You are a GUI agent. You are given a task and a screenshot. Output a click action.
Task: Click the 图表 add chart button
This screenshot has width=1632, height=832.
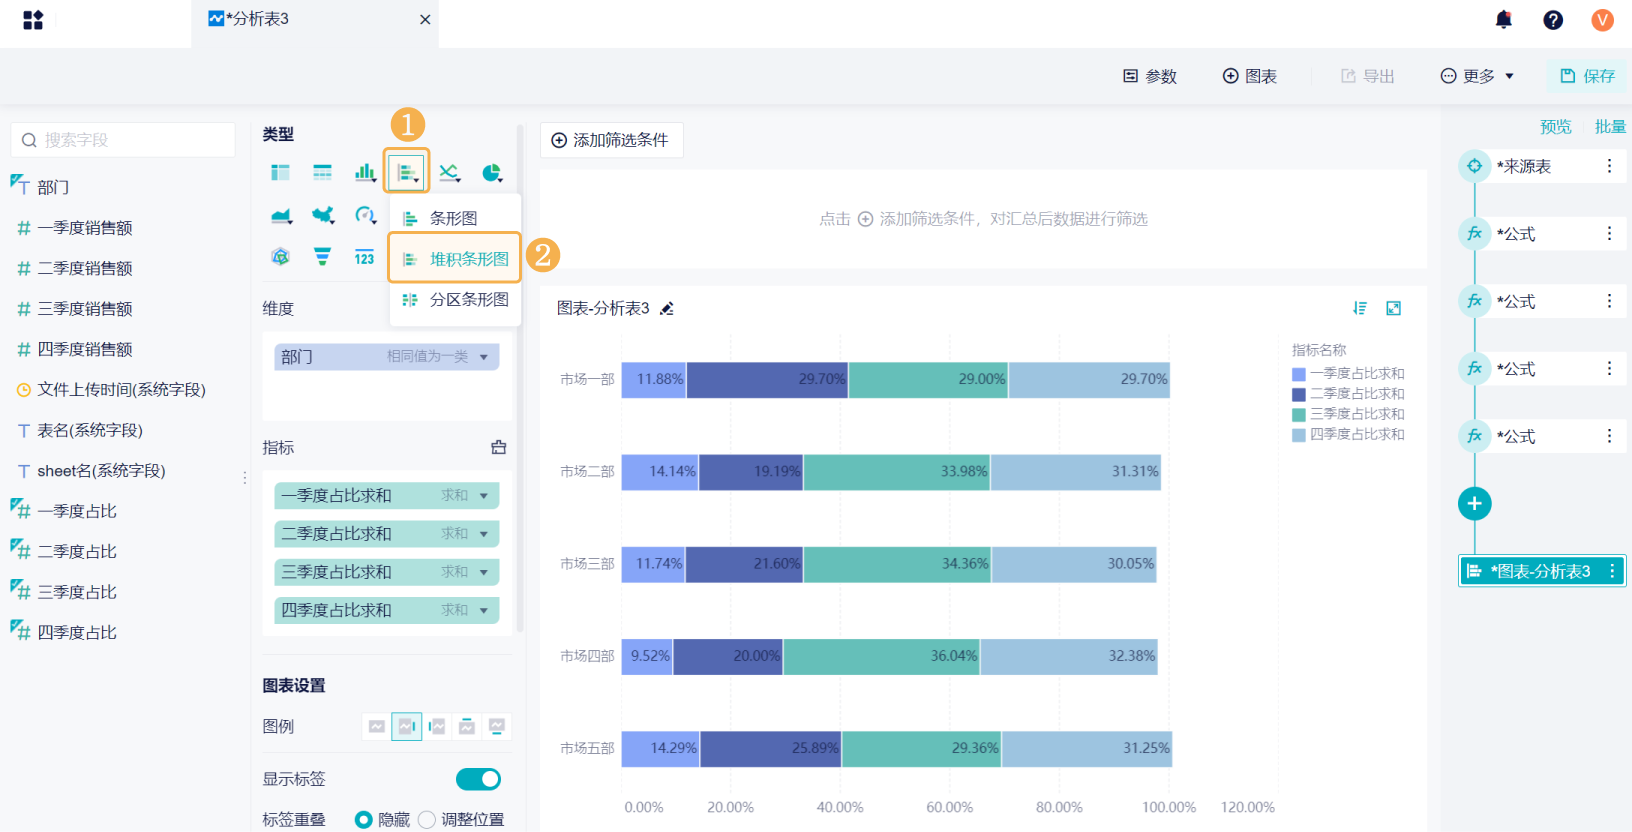1250,76
